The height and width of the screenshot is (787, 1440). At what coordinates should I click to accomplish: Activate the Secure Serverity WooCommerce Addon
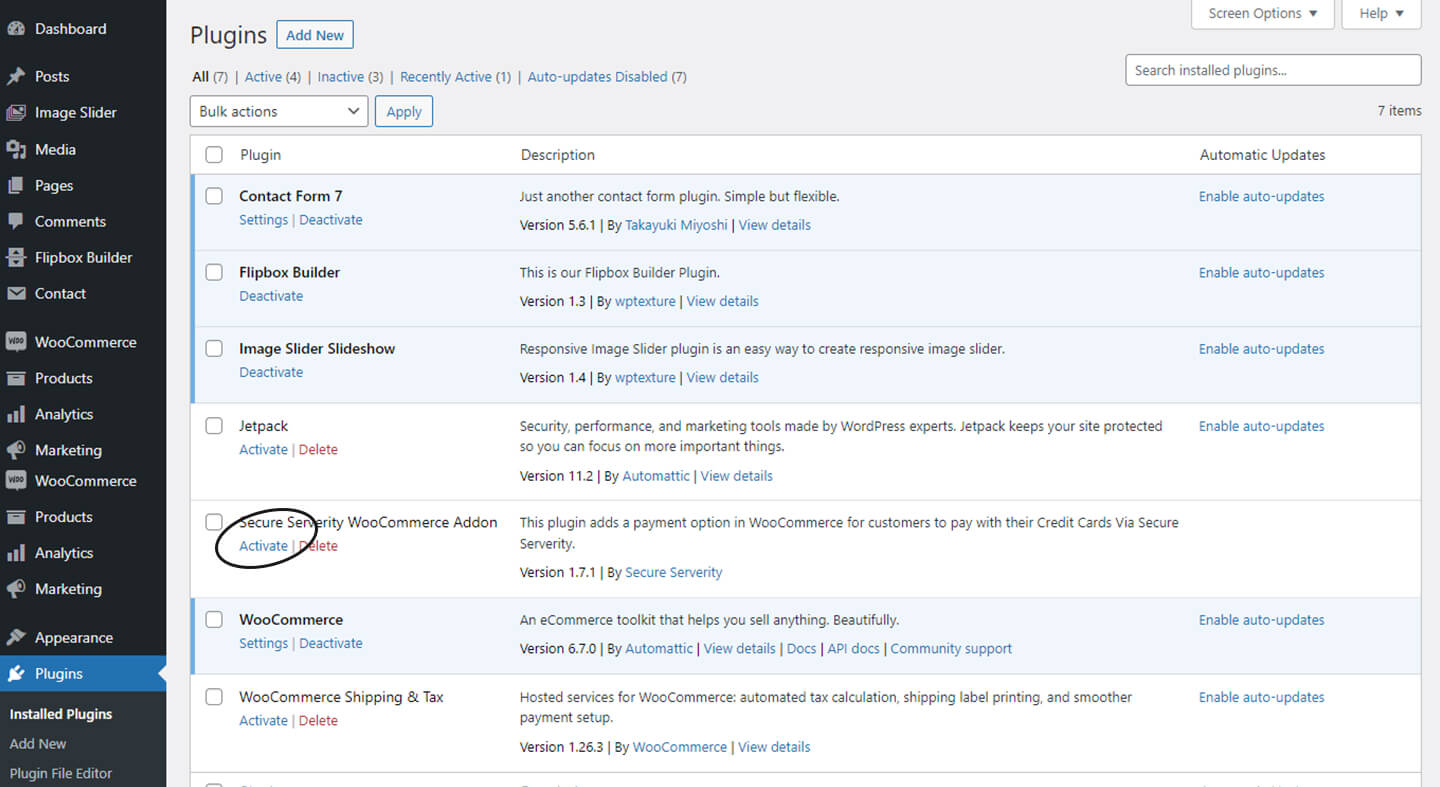pyautogui.click(x=263, y=546)
